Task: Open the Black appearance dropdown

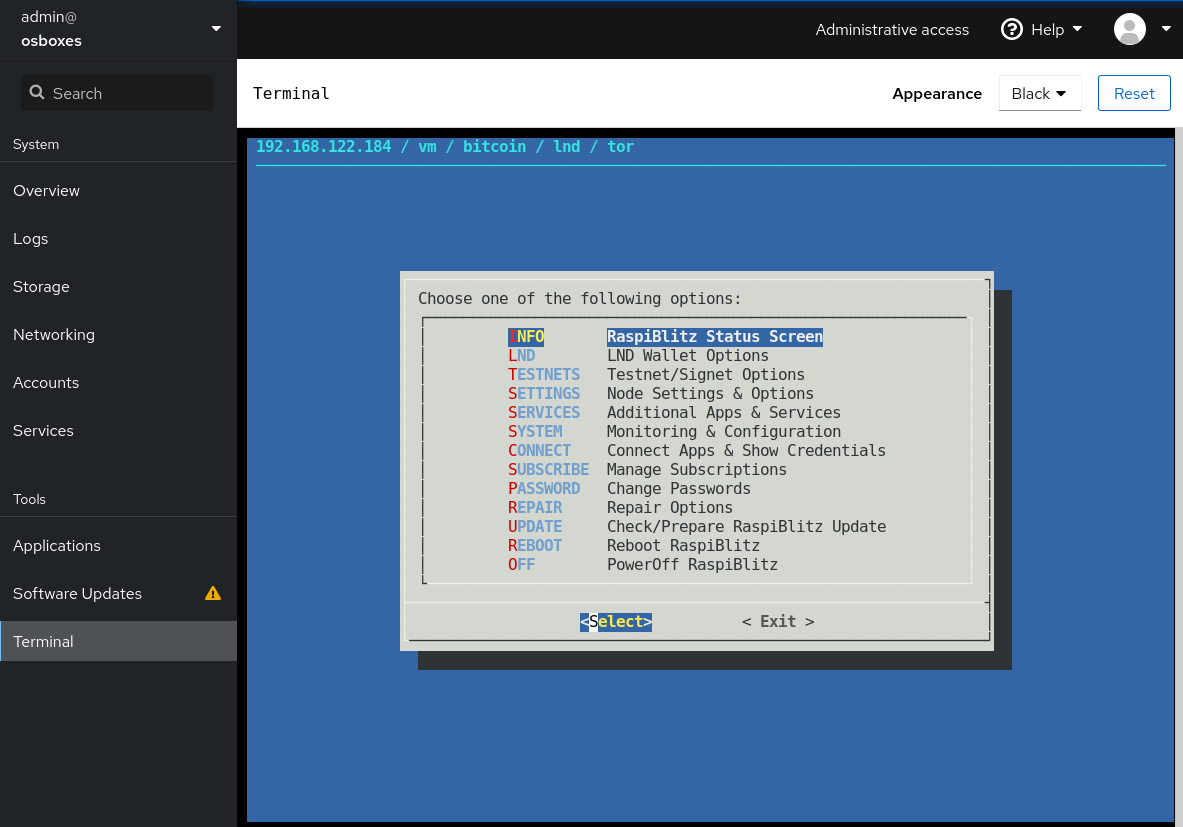Action: pos(1040,94)
